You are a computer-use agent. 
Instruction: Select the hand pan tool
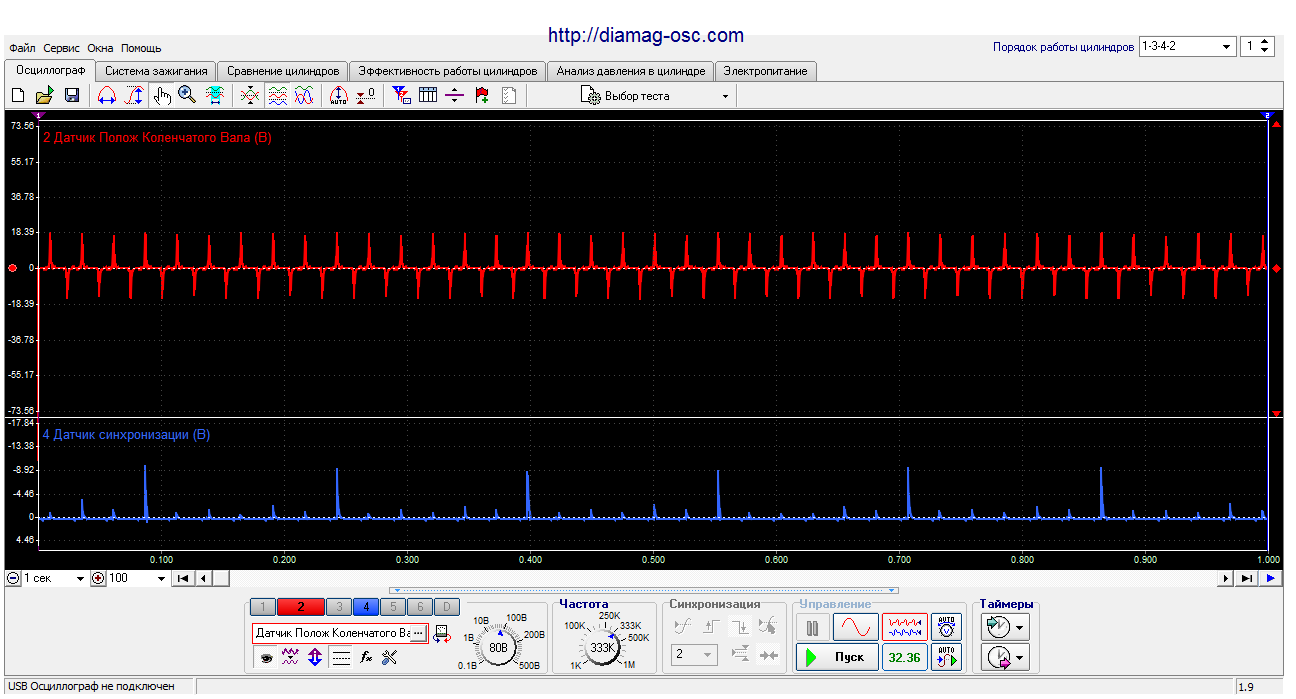(x=162, y=96)
